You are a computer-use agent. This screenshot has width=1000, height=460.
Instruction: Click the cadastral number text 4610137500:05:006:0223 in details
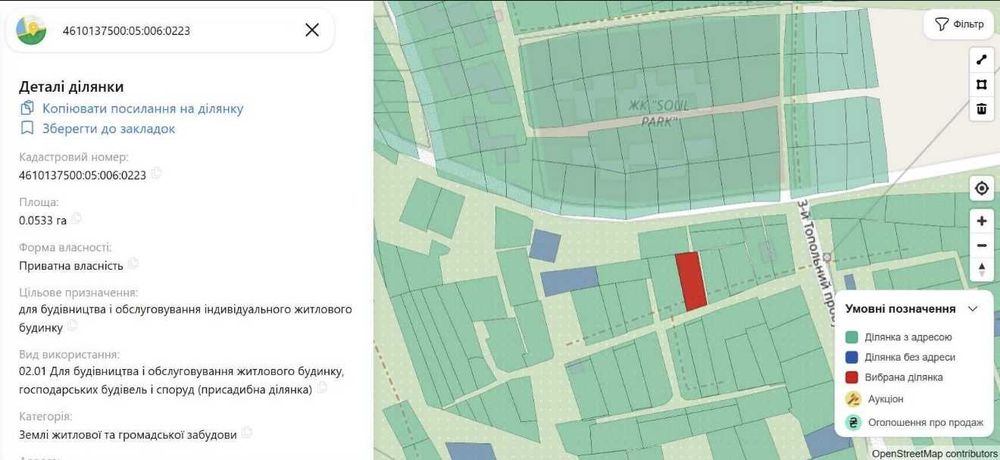click(83, 175)
